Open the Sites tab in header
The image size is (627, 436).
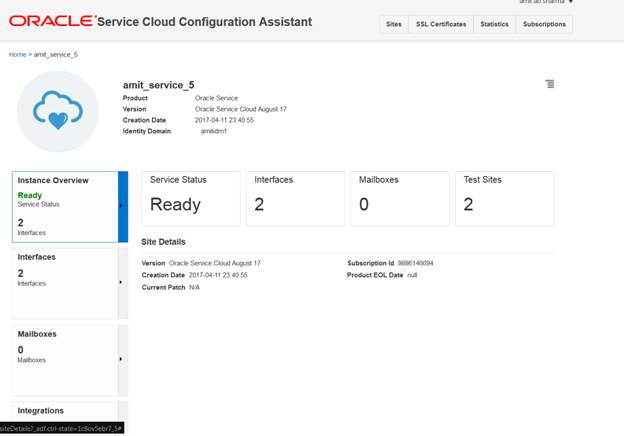pos(394,24)
